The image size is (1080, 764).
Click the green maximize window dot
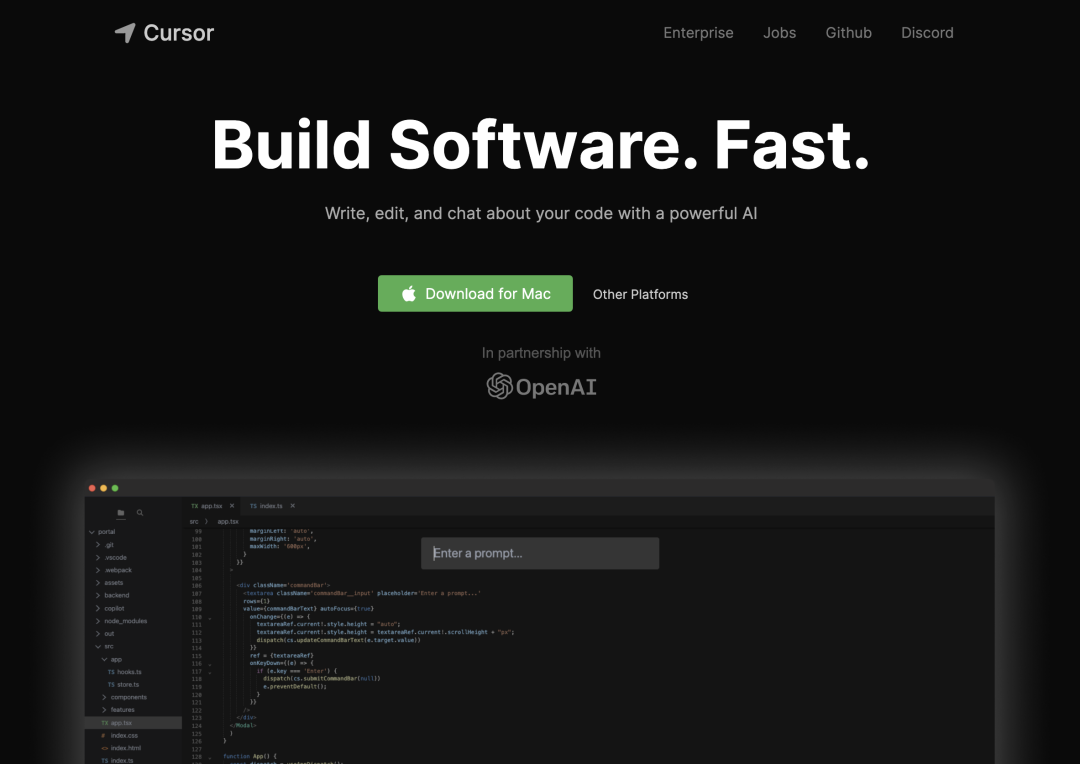[115, 488]
